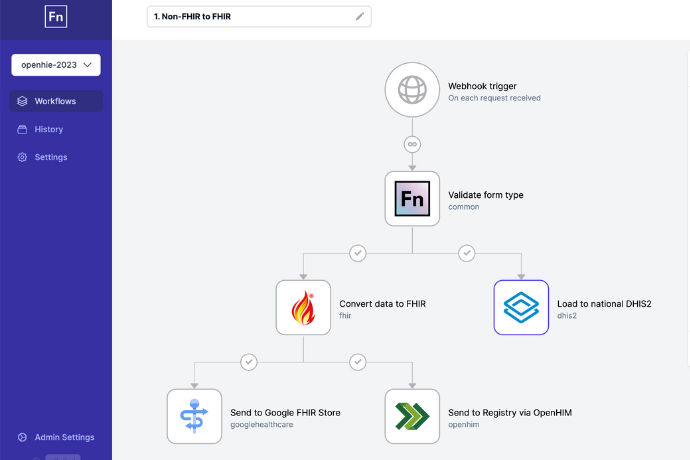The height and width of the screenshot is (460, 690).
Task: Click the Workflows layers icon in sidebar
Action: (x=22, y=101)
